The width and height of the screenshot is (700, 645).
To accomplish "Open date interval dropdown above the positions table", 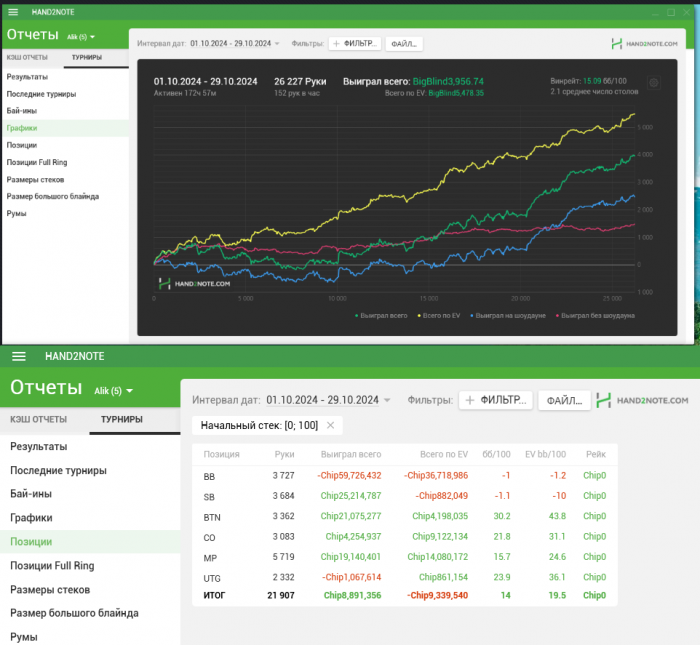I will (x=328, y=400).
